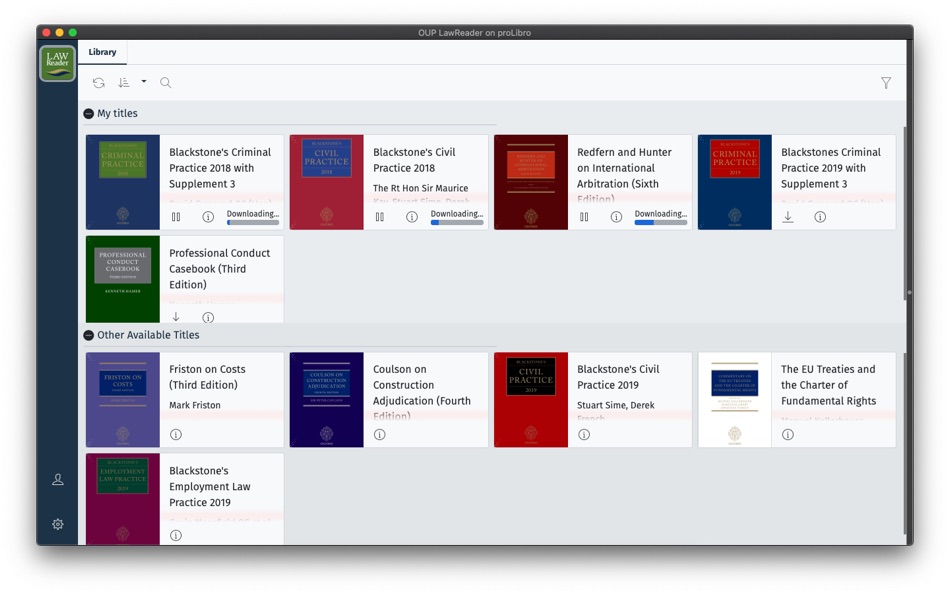Select Civil Practice 2019 red cover
This screenshot has height=594, width=950.
coord(531,400)
